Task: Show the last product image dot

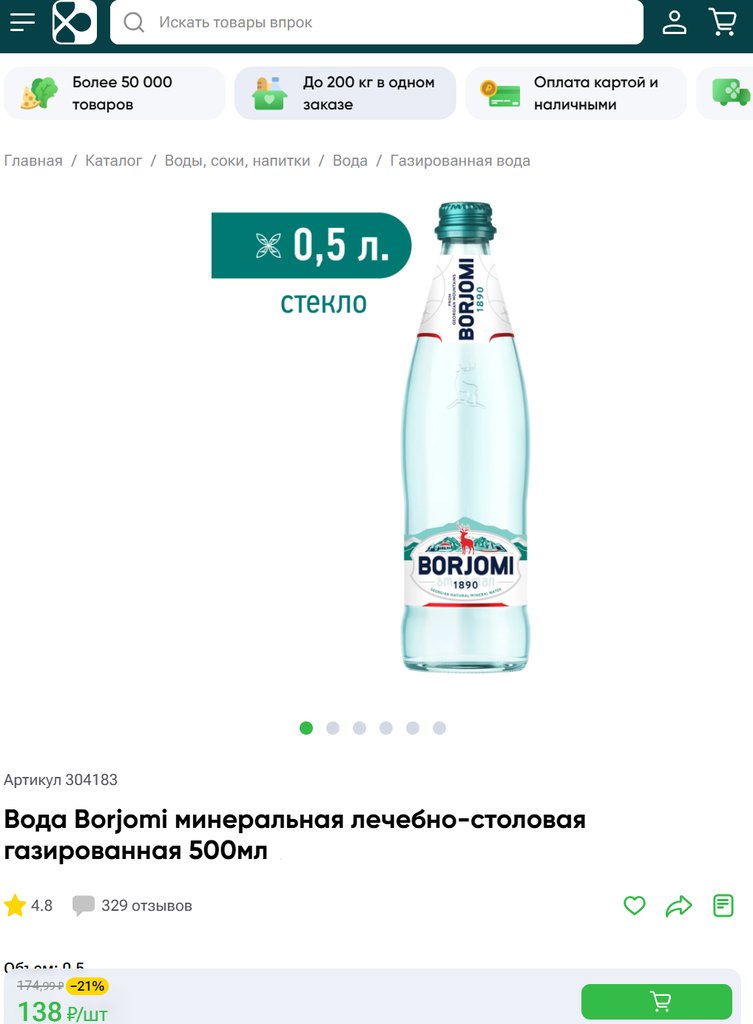Action: click(x=439, y=728)
